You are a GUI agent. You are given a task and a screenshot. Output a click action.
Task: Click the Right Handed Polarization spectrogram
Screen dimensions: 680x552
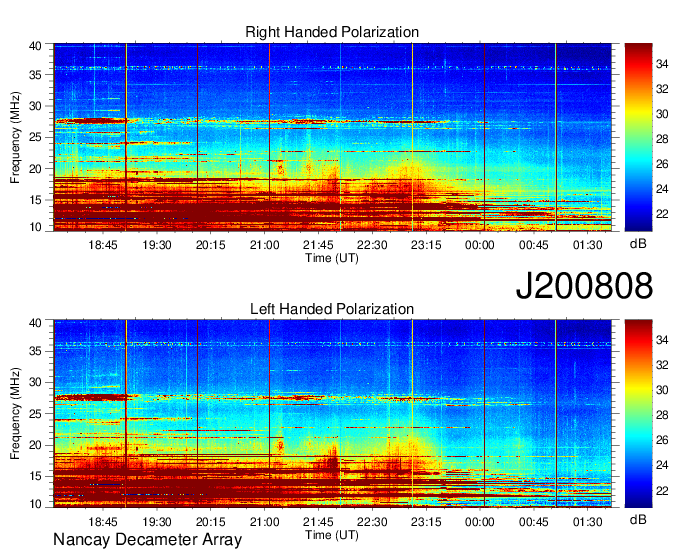[332, 137]
